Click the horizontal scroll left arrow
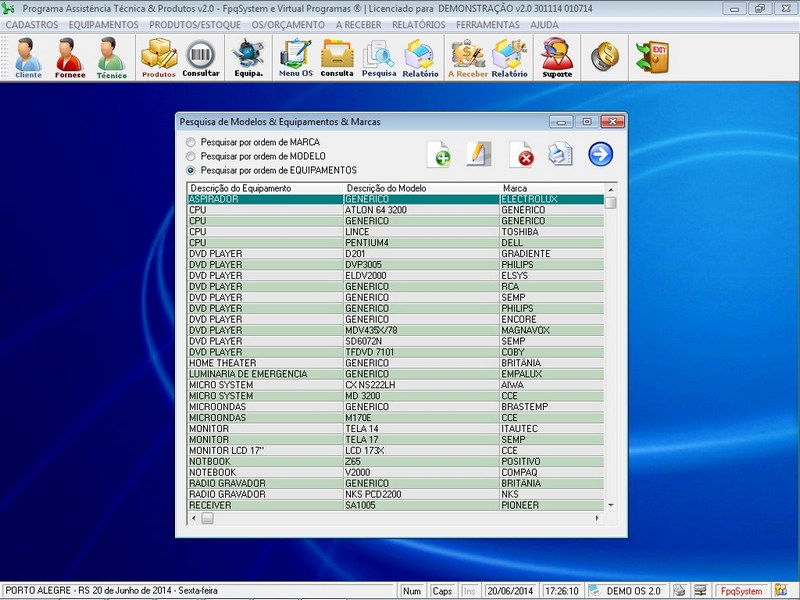Image resolution: width=800 pixels, height=600 pixels. coord(193,518)
